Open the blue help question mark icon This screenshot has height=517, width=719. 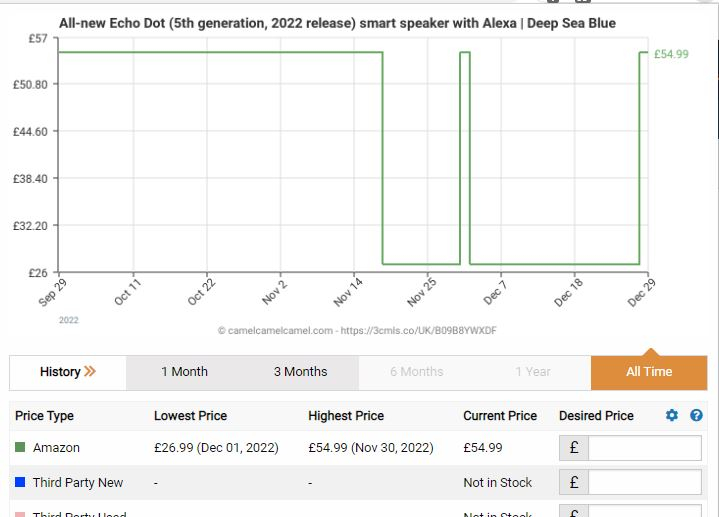coord(696,415)
